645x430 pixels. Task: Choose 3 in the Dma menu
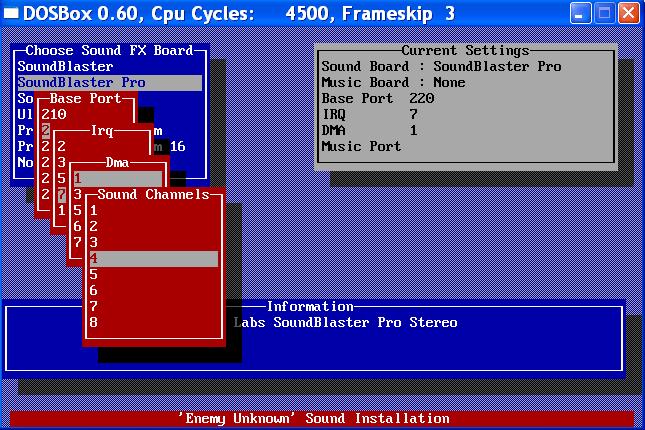point(77,195)
